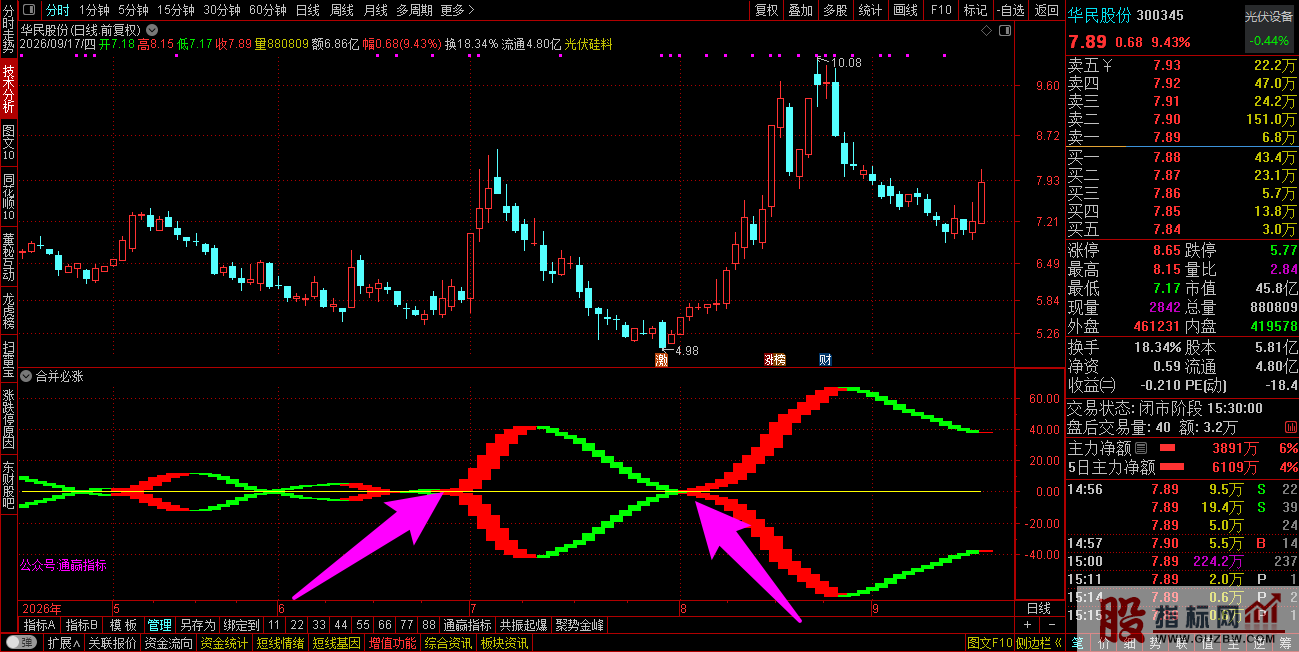This screenshot has height=652, width=1299.
Task: Open the 短线情绪 tab
Action: pyautogui.click(x=281, y=643)
